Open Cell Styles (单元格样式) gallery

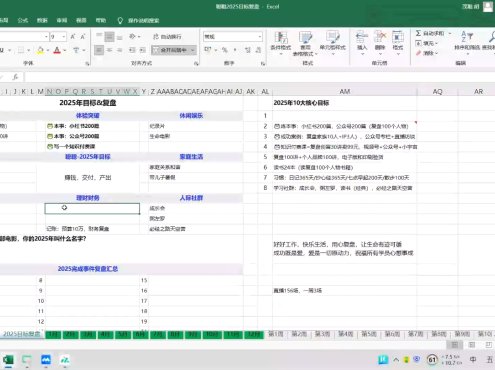(x=332, y=43)
